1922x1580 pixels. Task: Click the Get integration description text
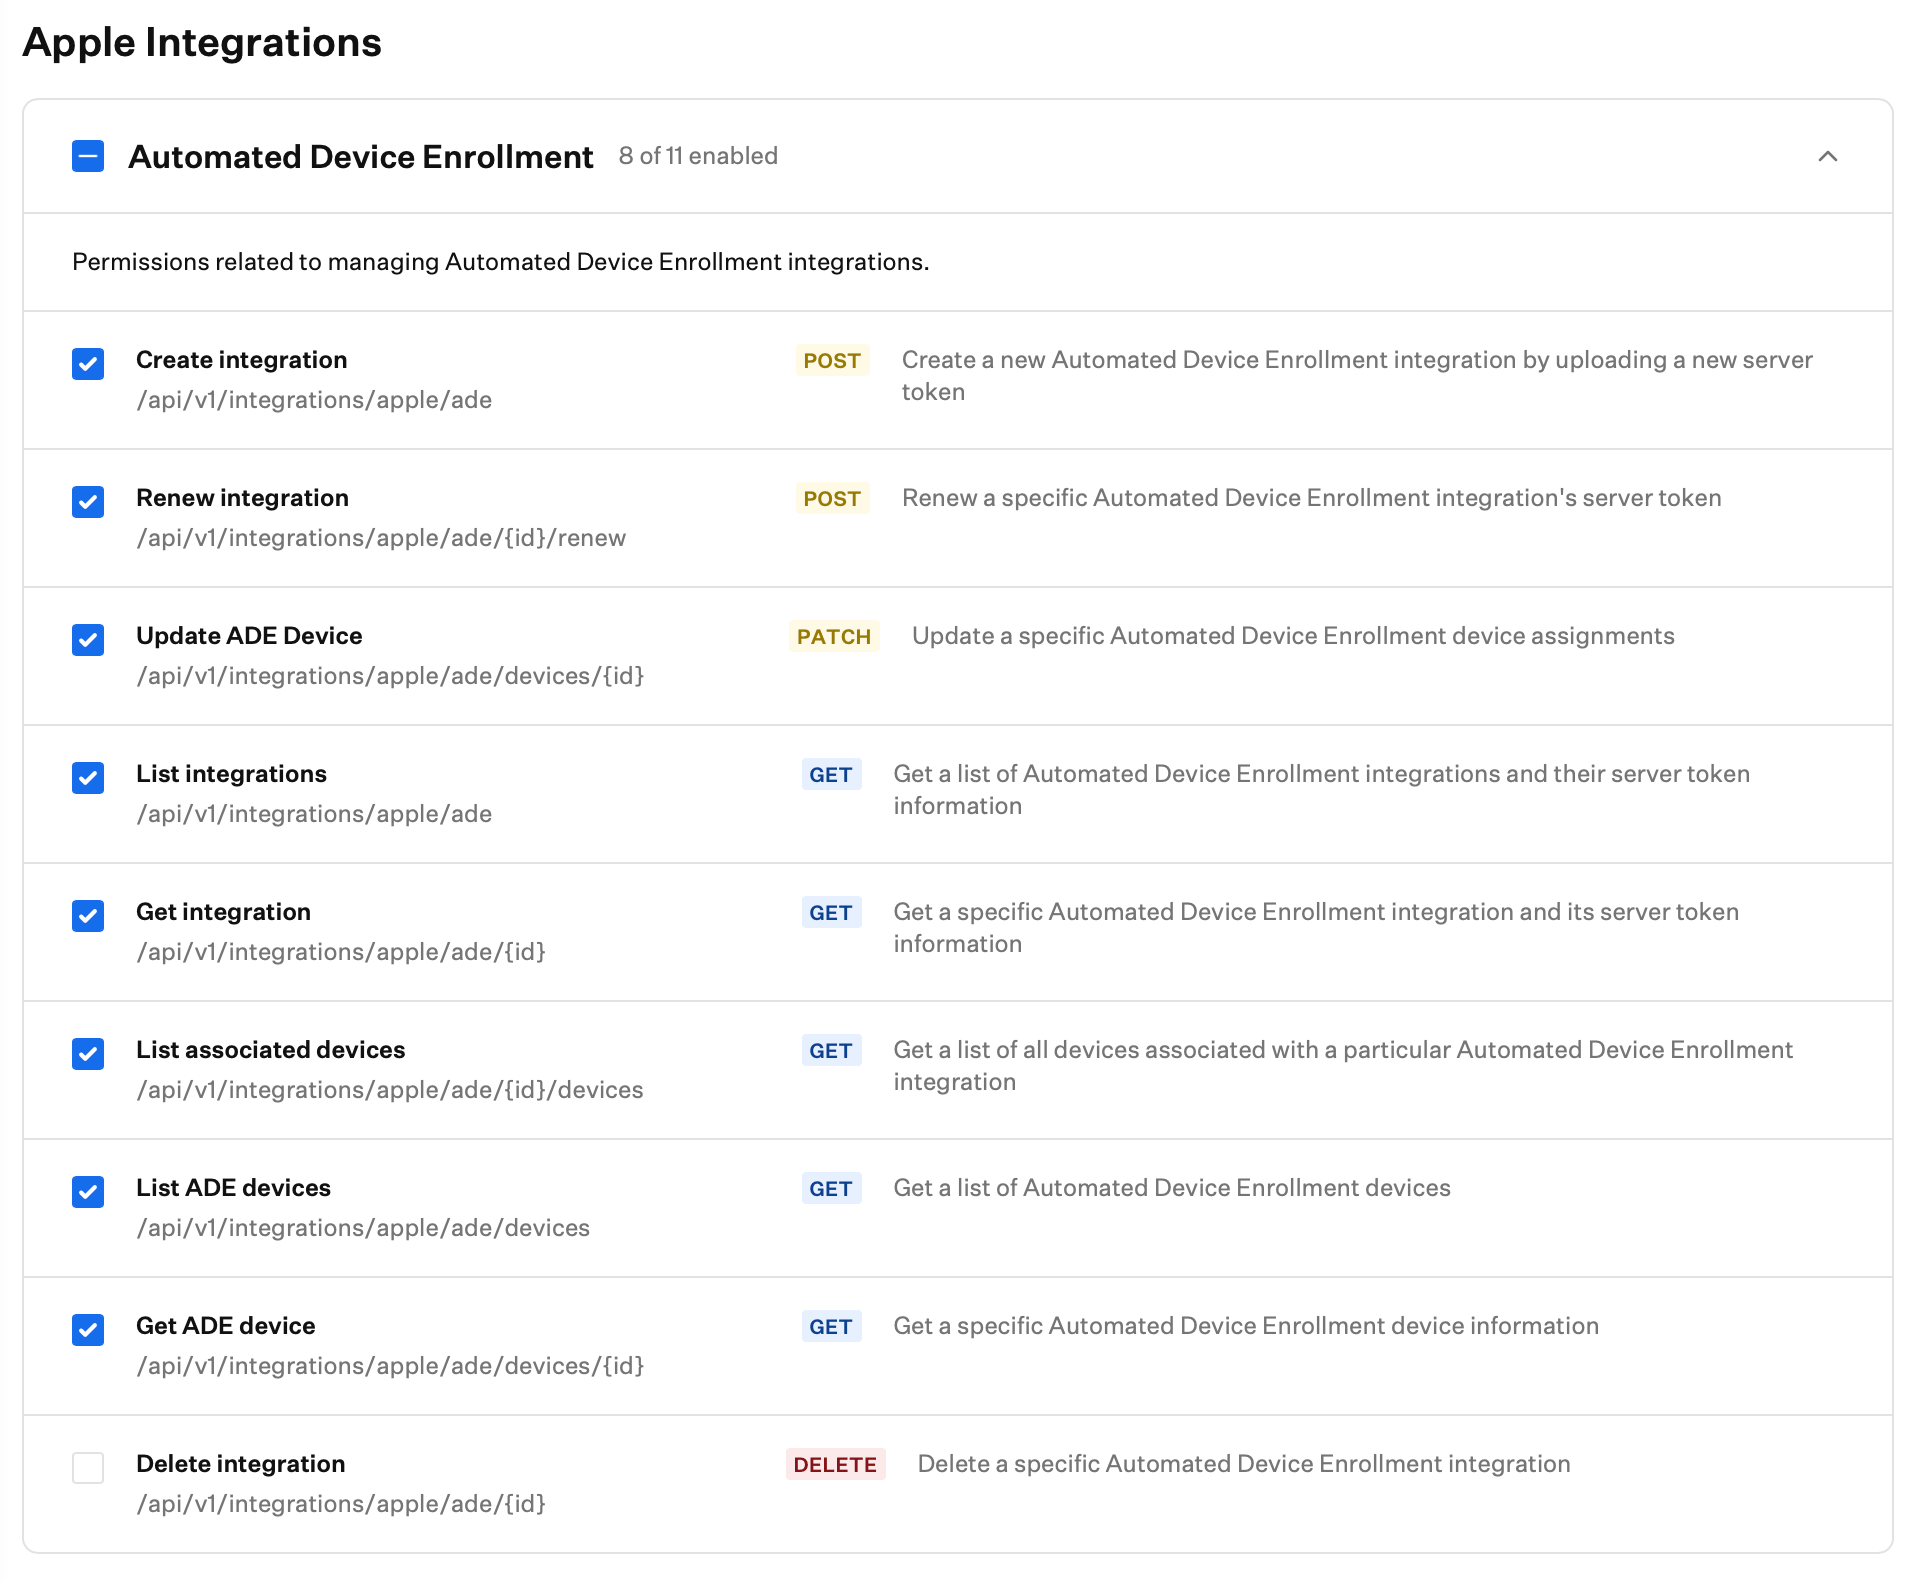1316,928
